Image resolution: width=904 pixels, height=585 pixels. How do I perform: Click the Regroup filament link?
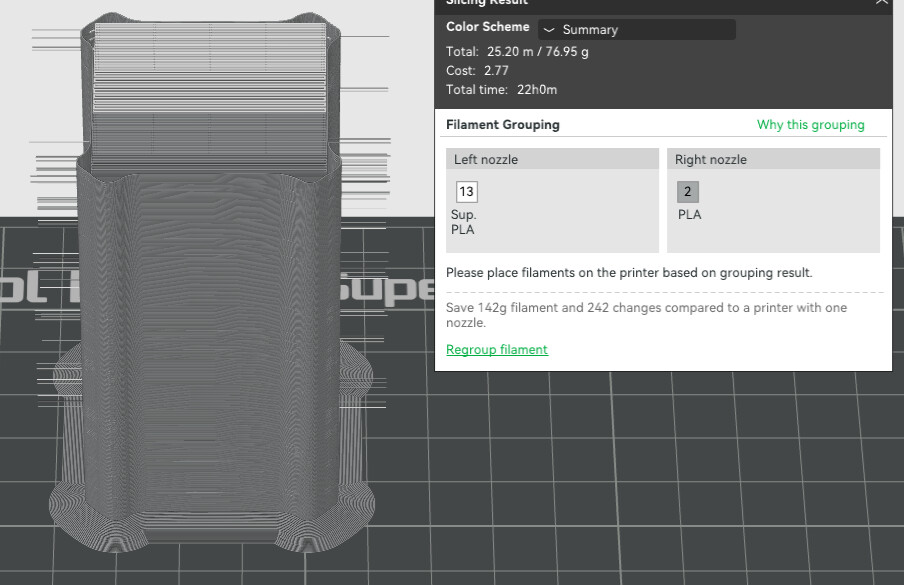pos(496,349)
